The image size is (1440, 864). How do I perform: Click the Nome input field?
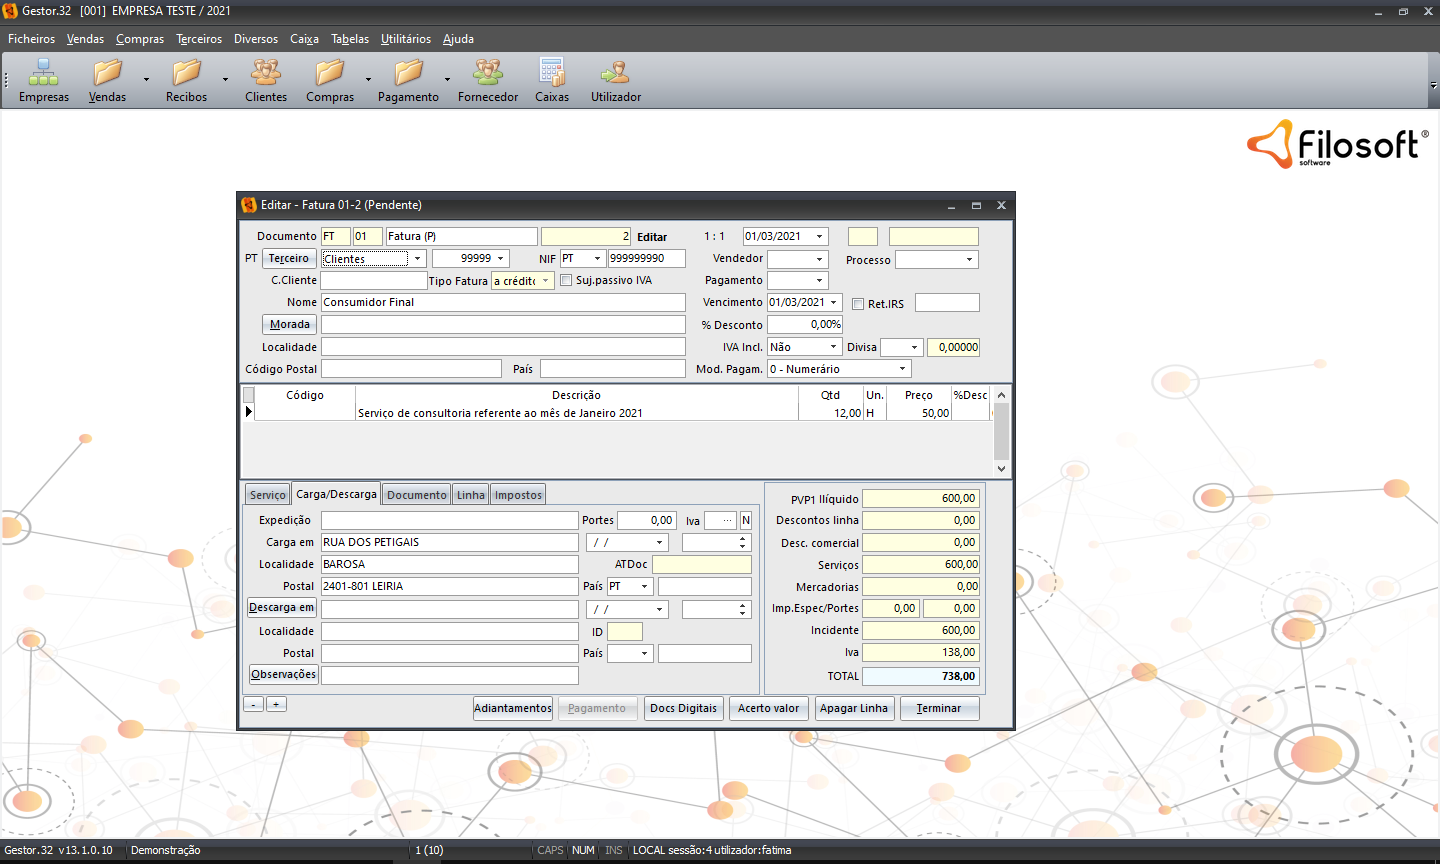click(x=503, y=302)
